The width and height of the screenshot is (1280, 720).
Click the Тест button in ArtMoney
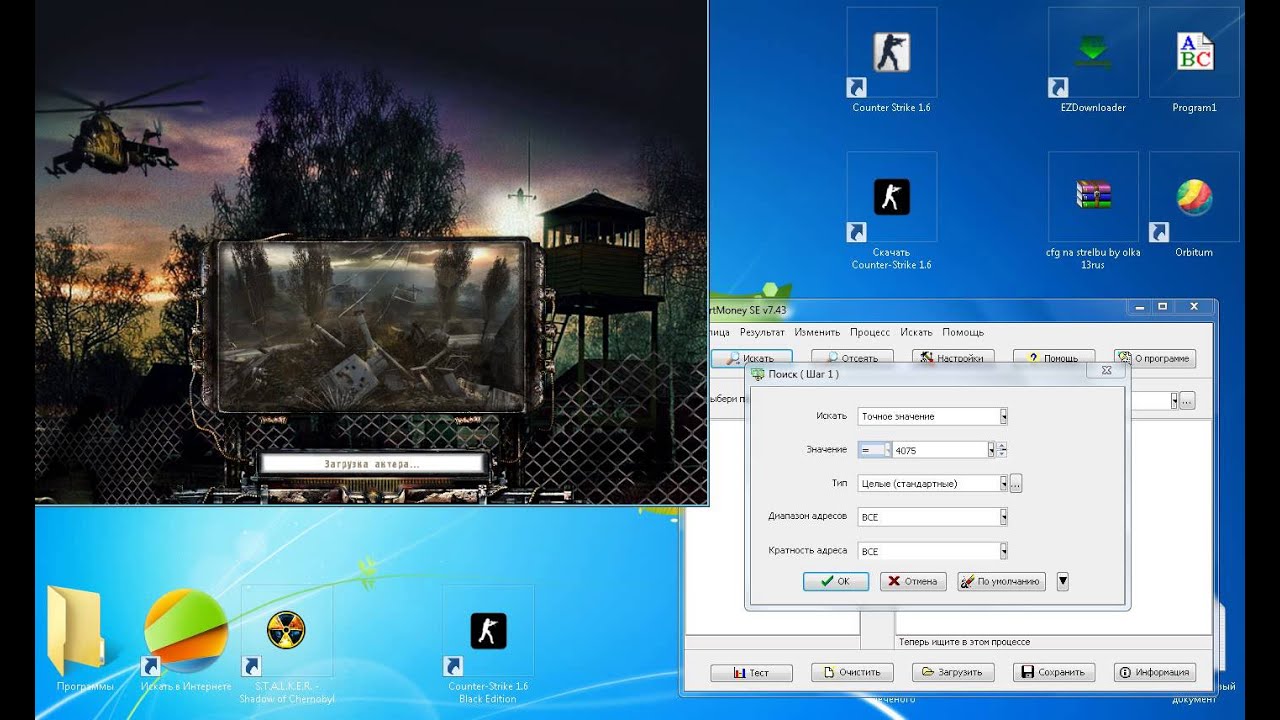[x=751, y=673]
